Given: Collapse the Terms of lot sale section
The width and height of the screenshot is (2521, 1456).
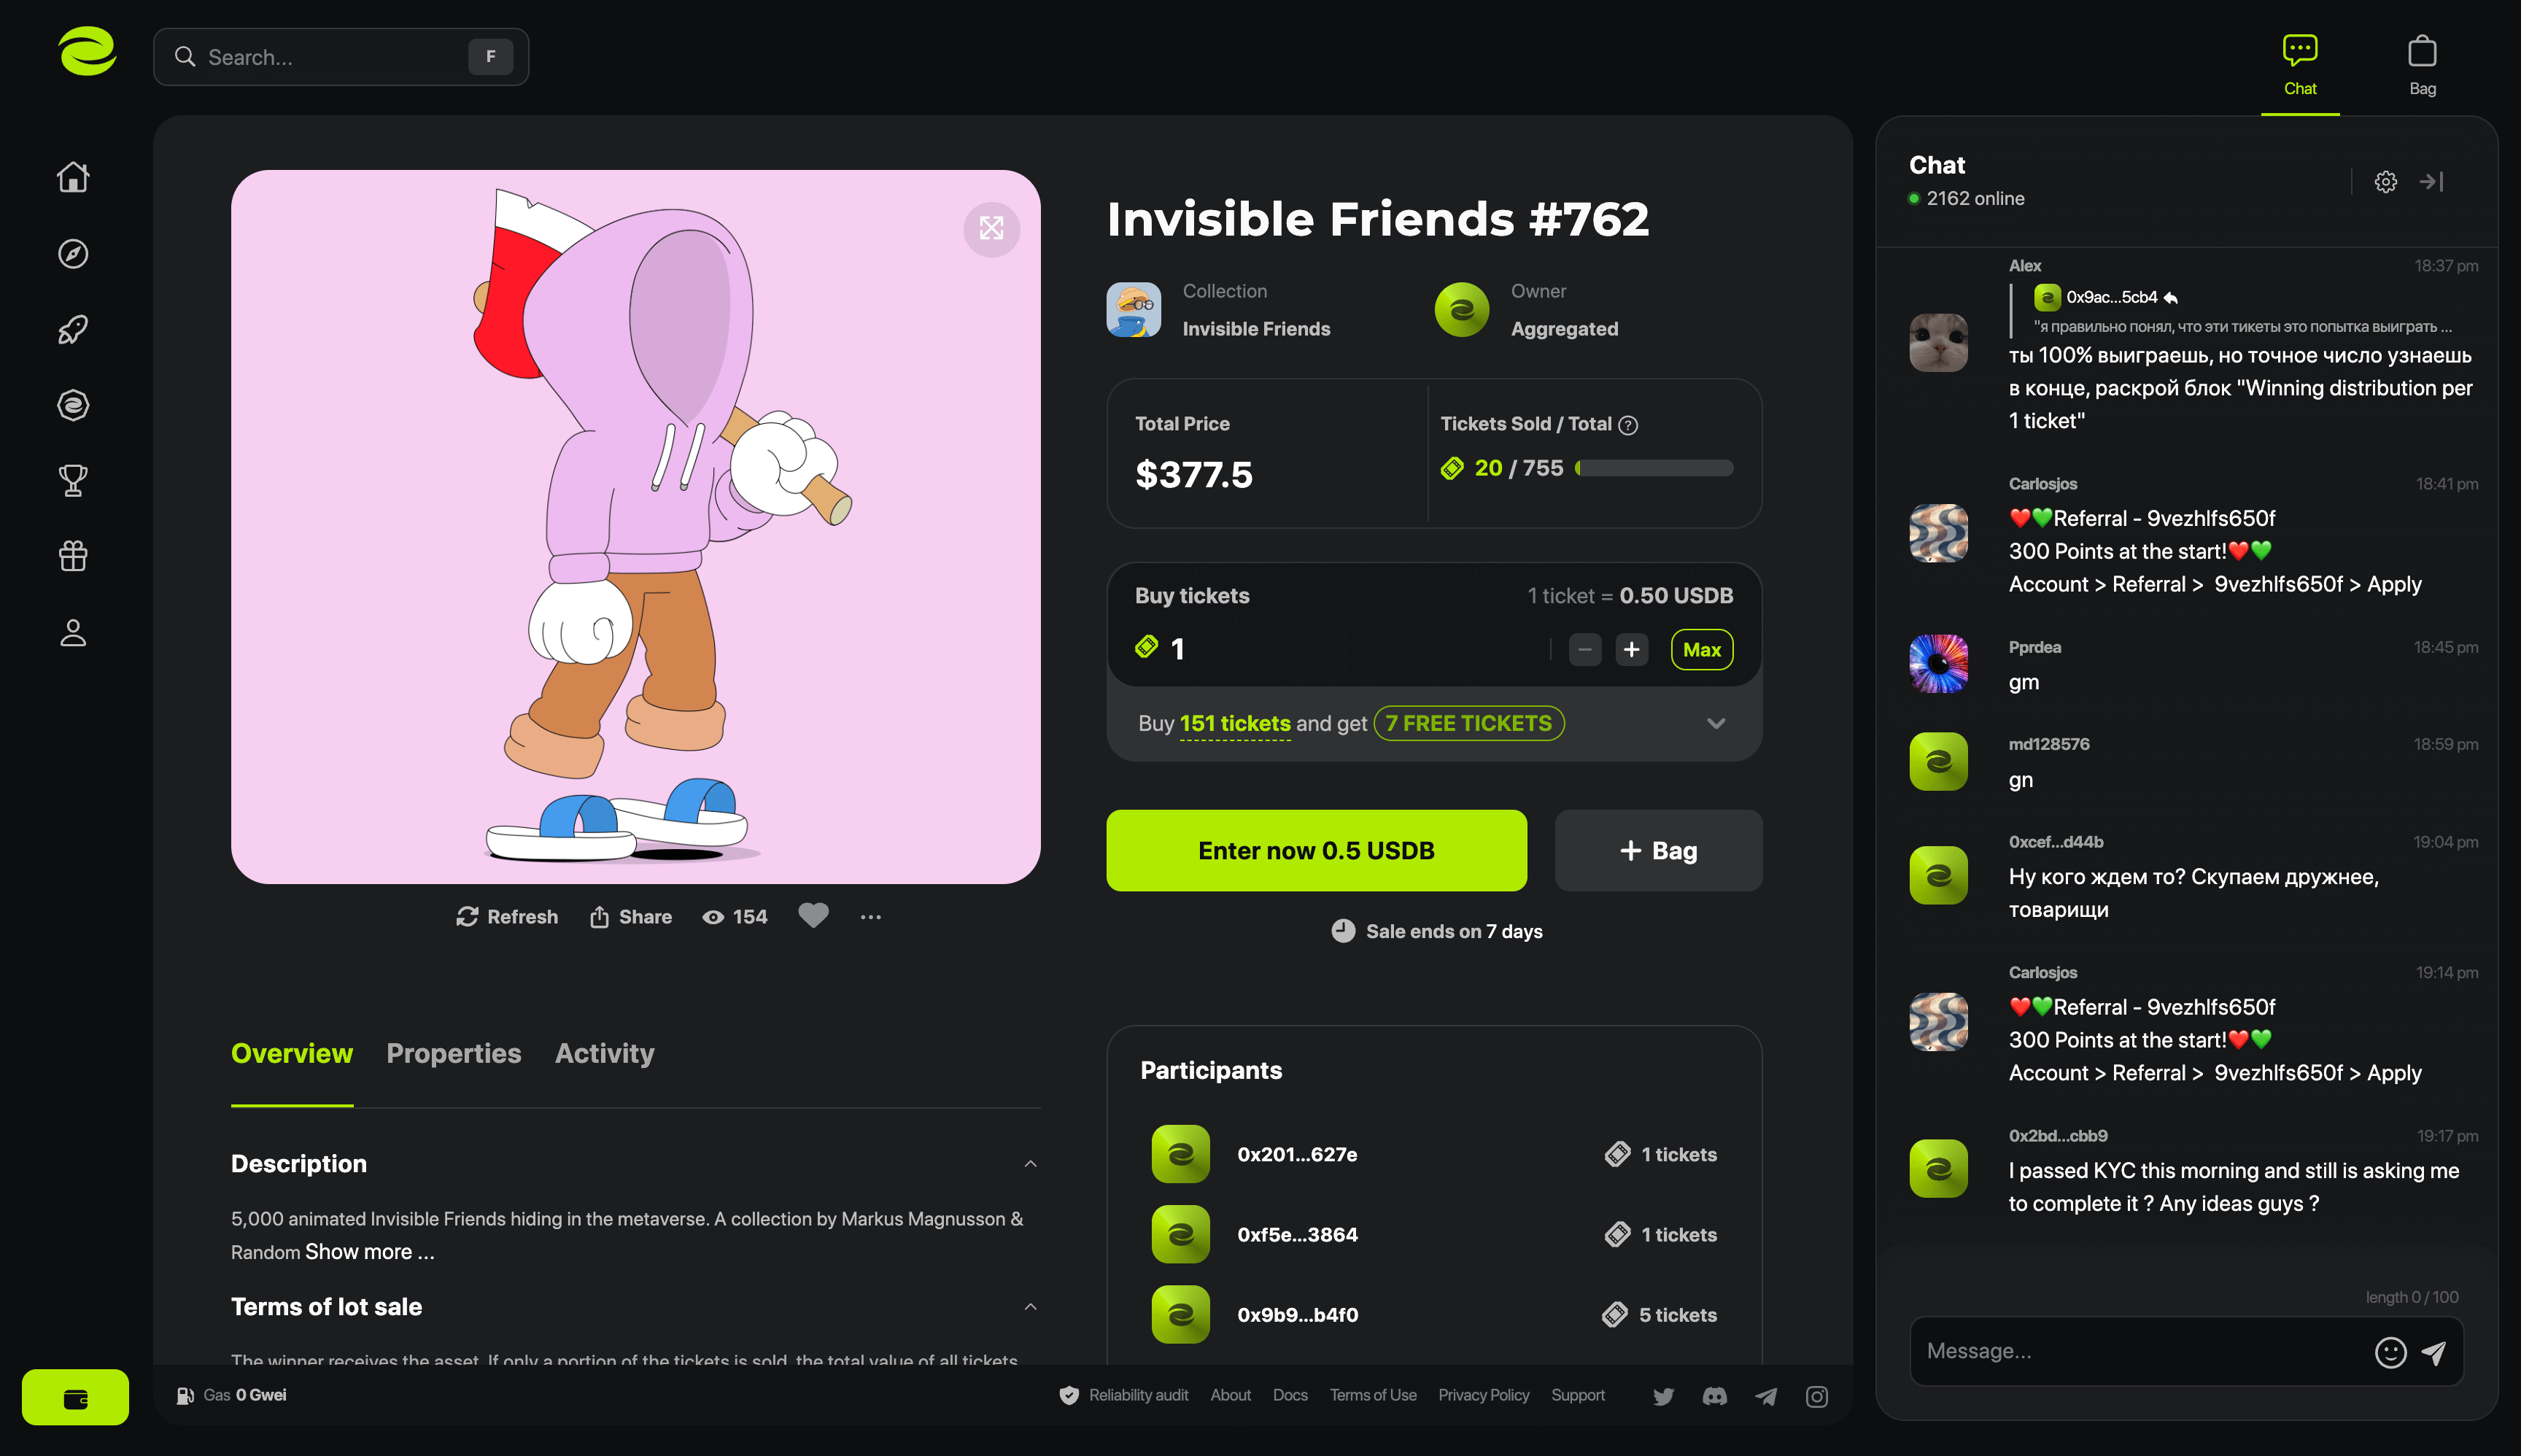Looking at the screenshot, I should (1030, 1307).
